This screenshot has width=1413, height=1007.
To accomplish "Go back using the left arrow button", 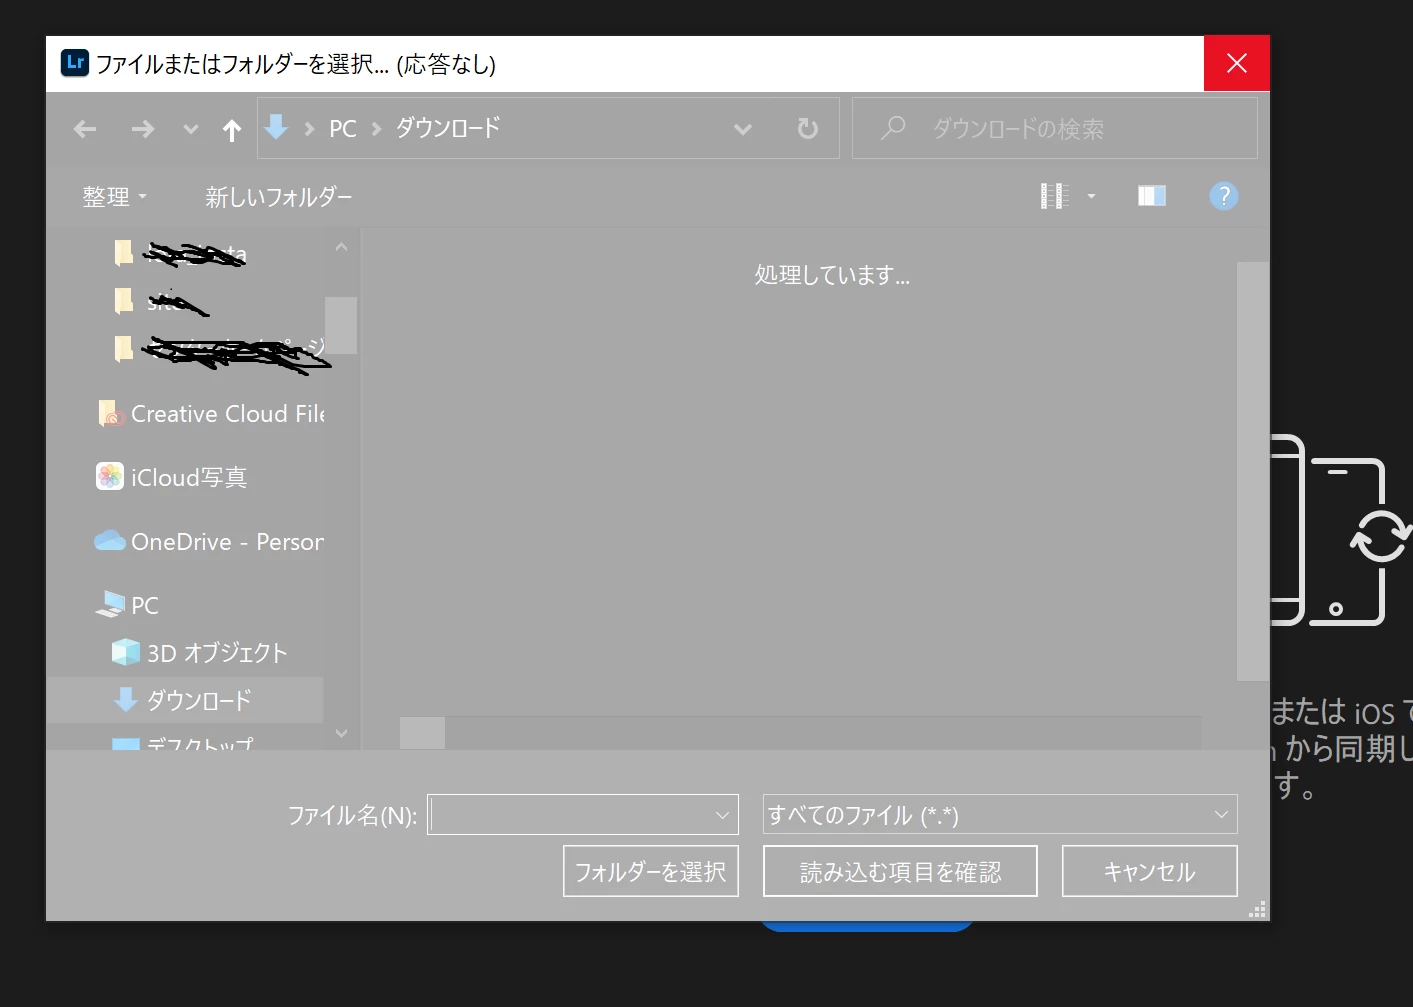I will click(x=85, y=129).
